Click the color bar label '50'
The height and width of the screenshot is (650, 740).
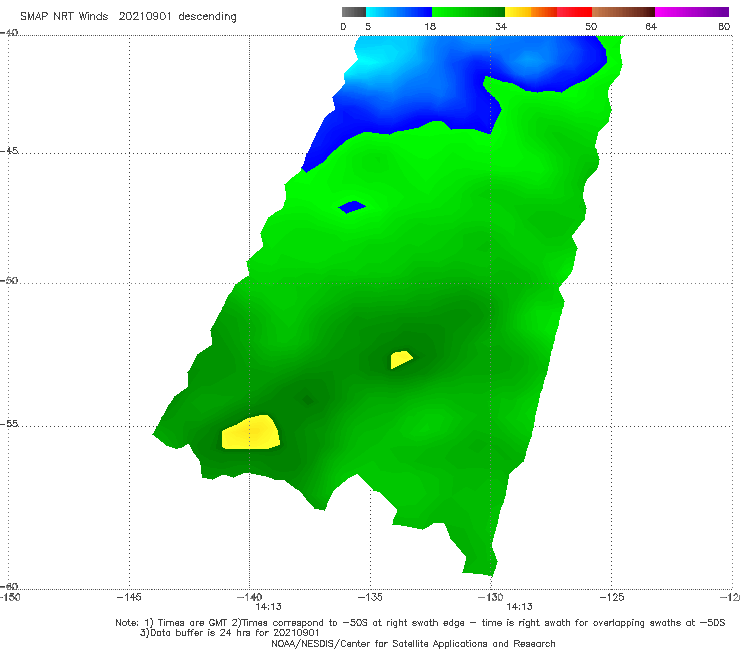point(591,26)
